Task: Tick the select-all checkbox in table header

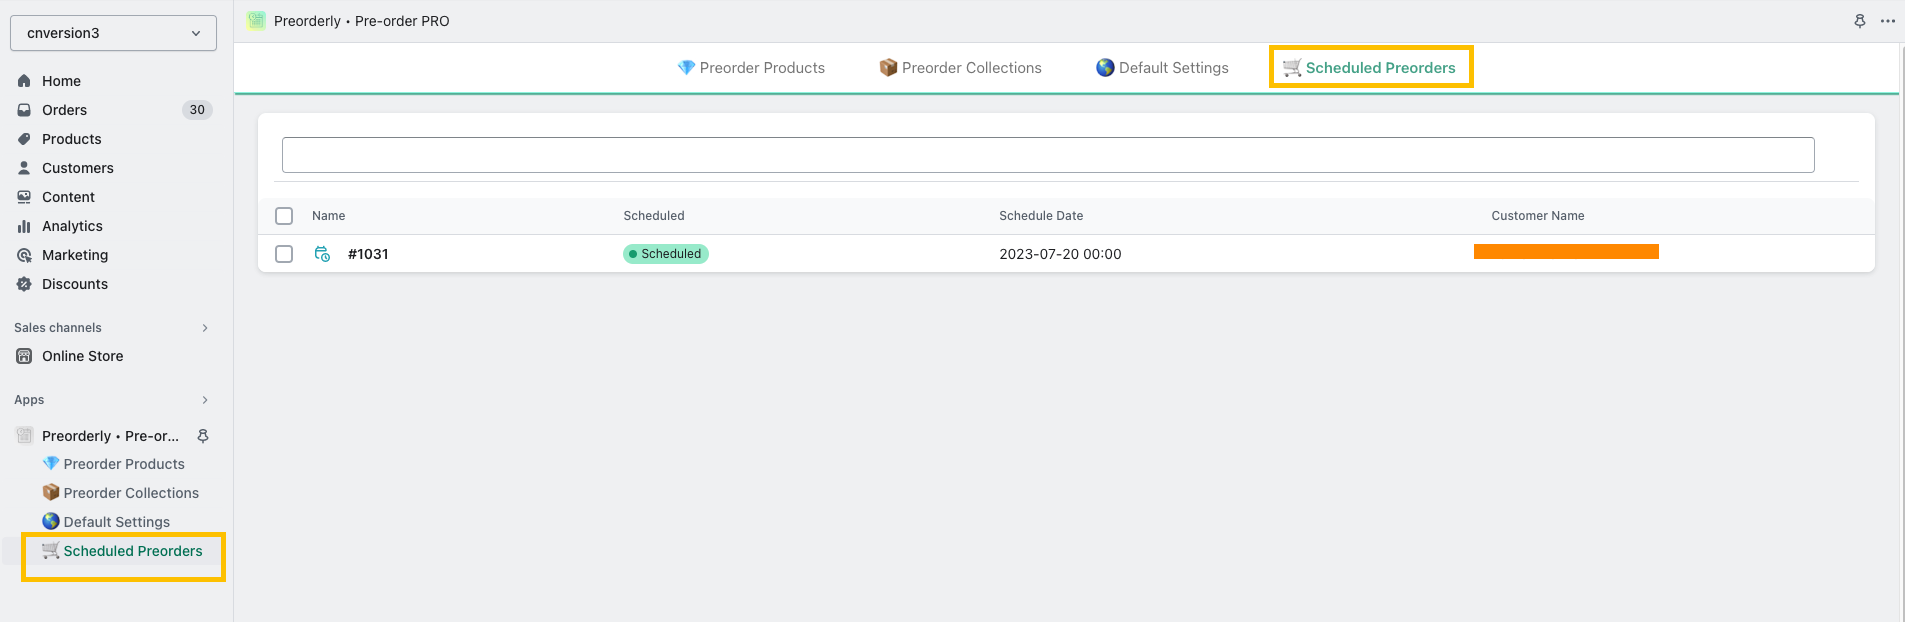Action: coord(284,216)
